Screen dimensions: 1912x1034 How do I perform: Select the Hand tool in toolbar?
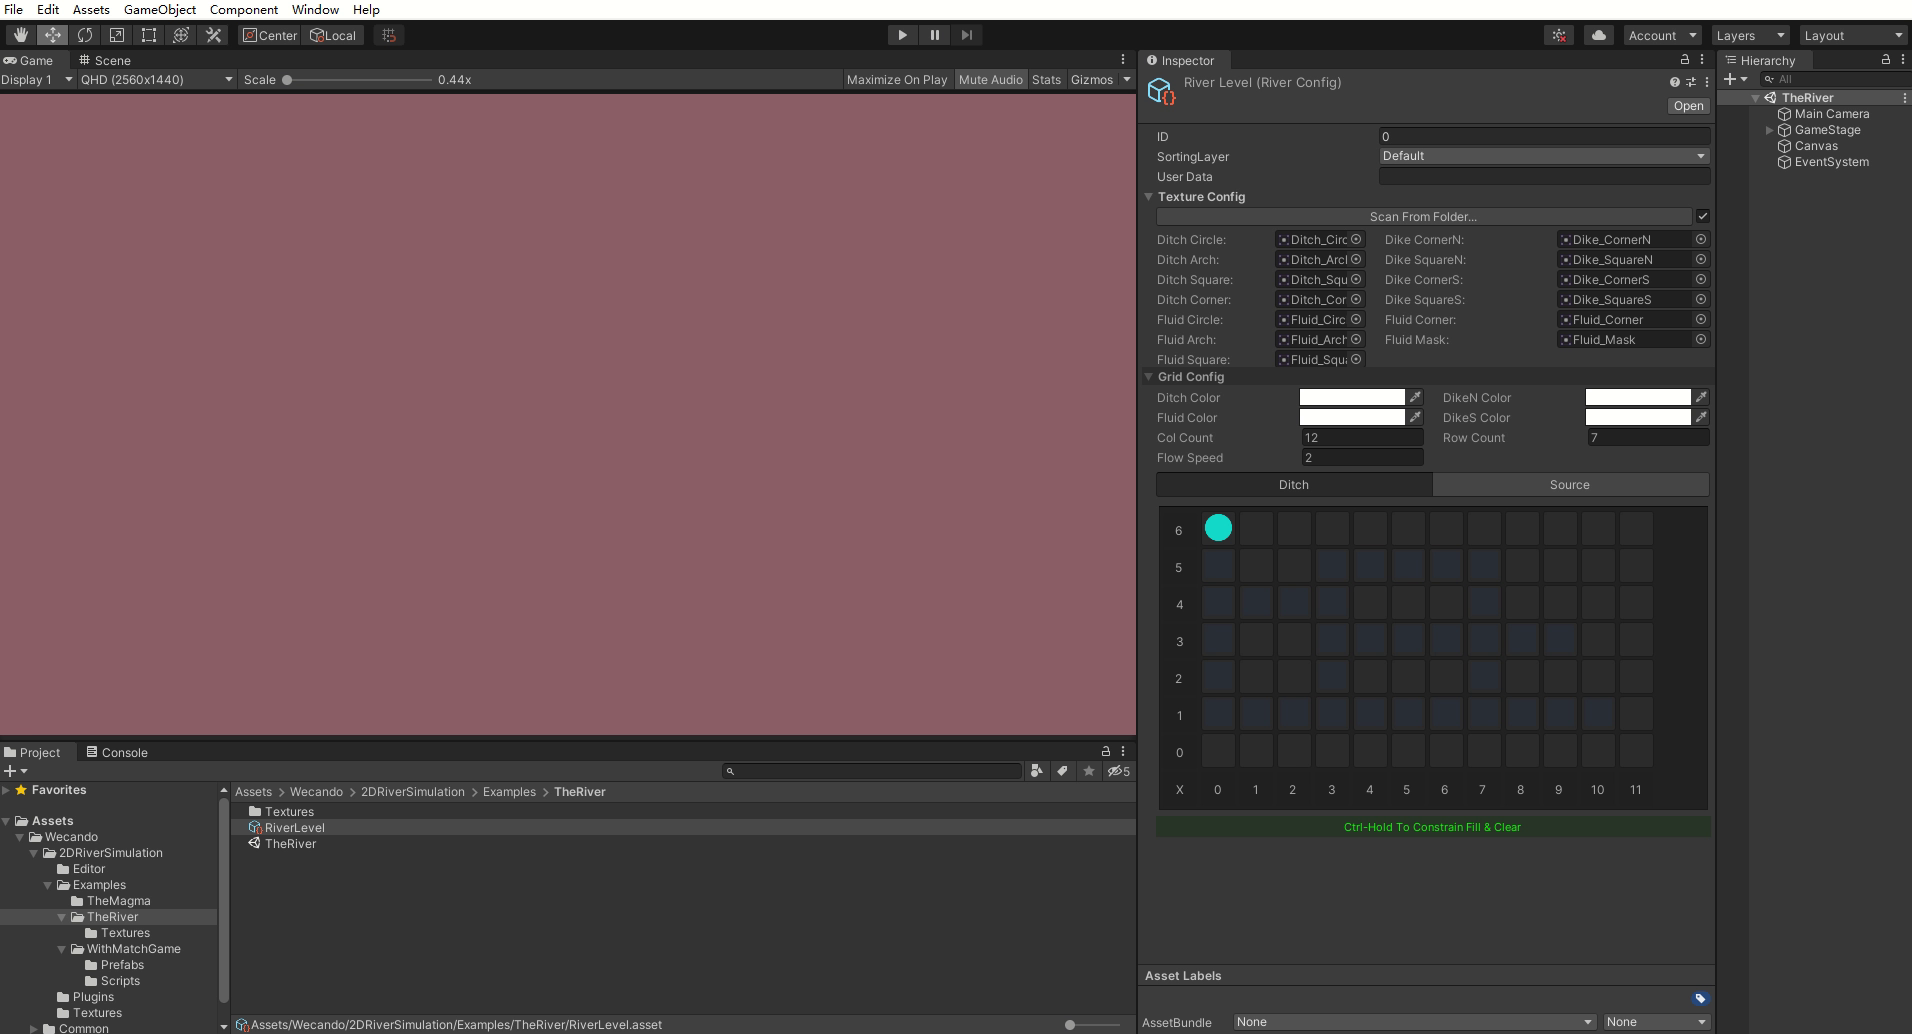point(20,35)
